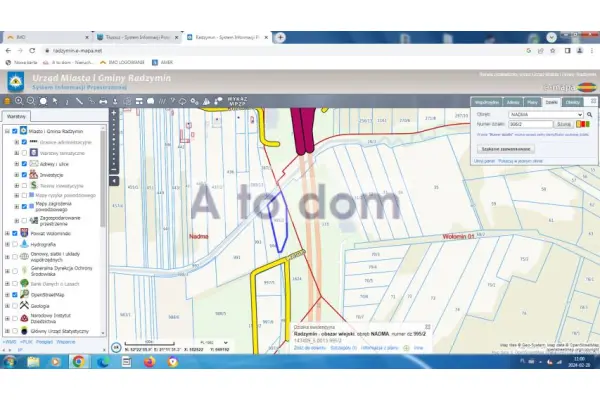Open Firefox from the Windows taskbar

[x=150, y=361]
